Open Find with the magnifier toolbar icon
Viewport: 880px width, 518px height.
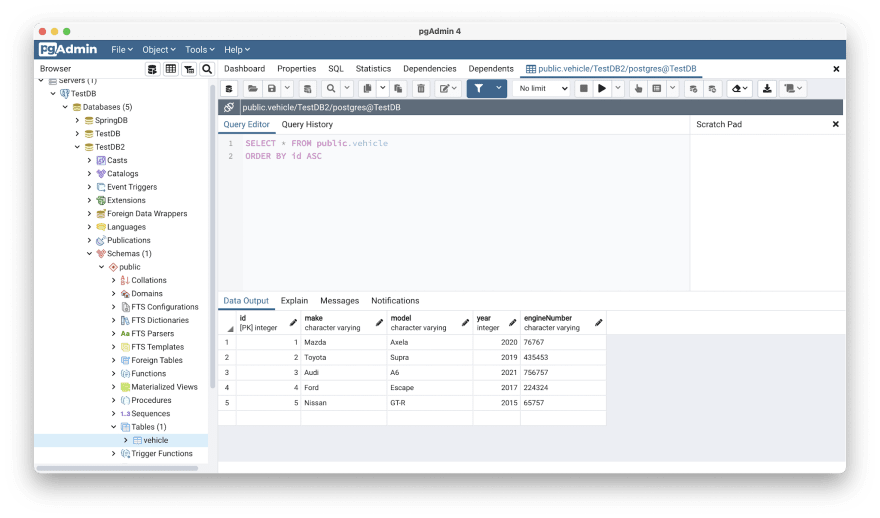pos(331,89)
